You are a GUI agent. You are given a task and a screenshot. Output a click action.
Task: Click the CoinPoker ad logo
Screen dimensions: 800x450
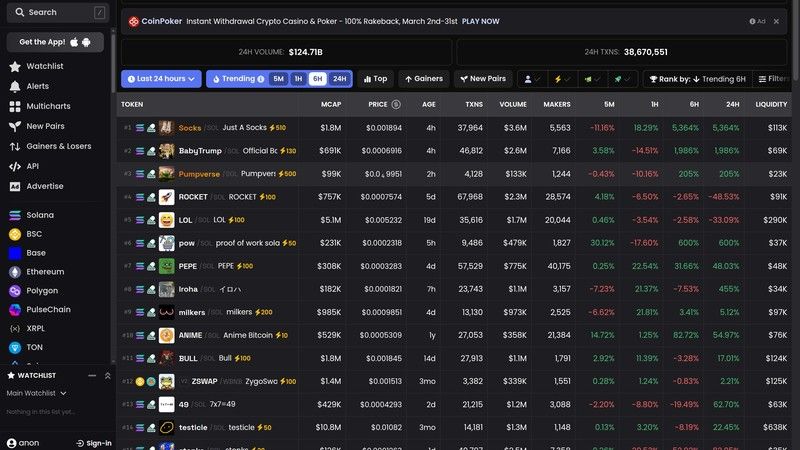tap(134, 21)
